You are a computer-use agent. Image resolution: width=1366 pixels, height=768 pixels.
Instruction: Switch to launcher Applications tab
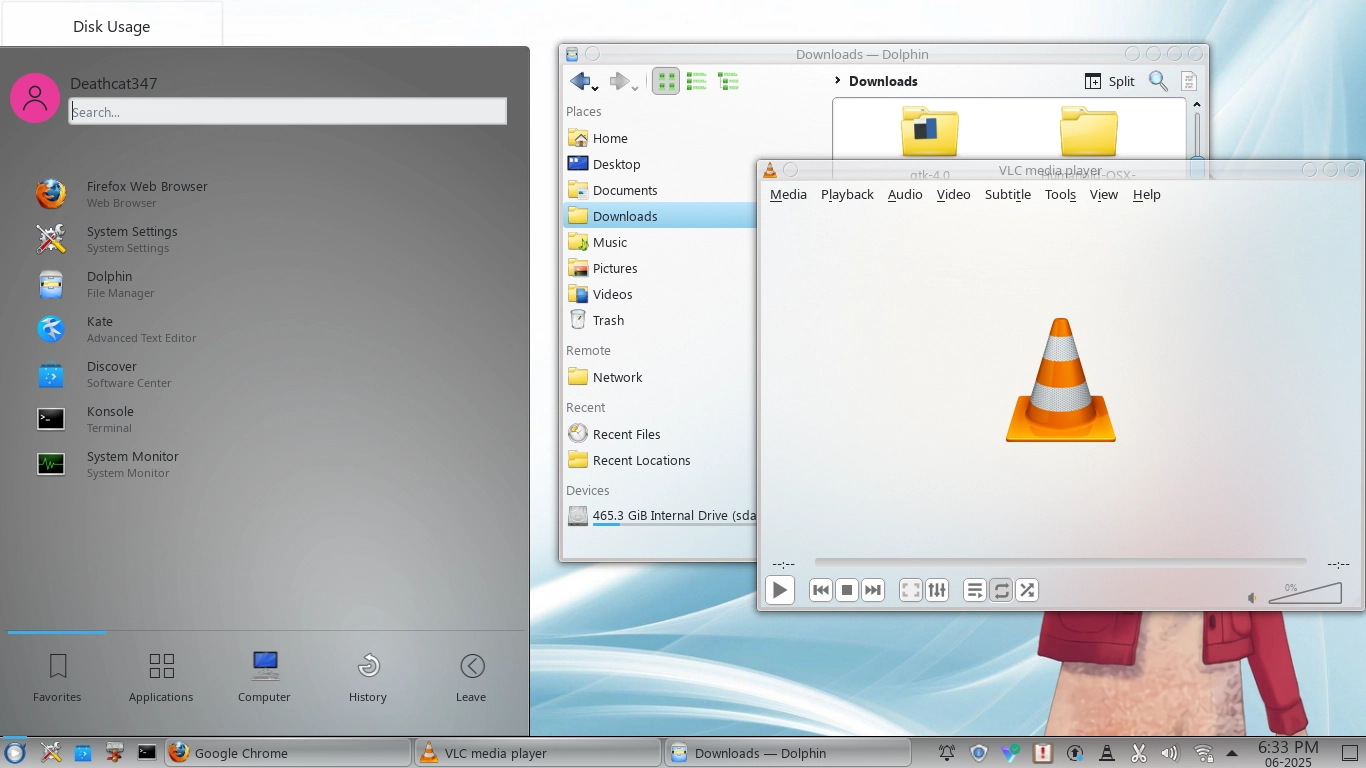tap(161, 677)
